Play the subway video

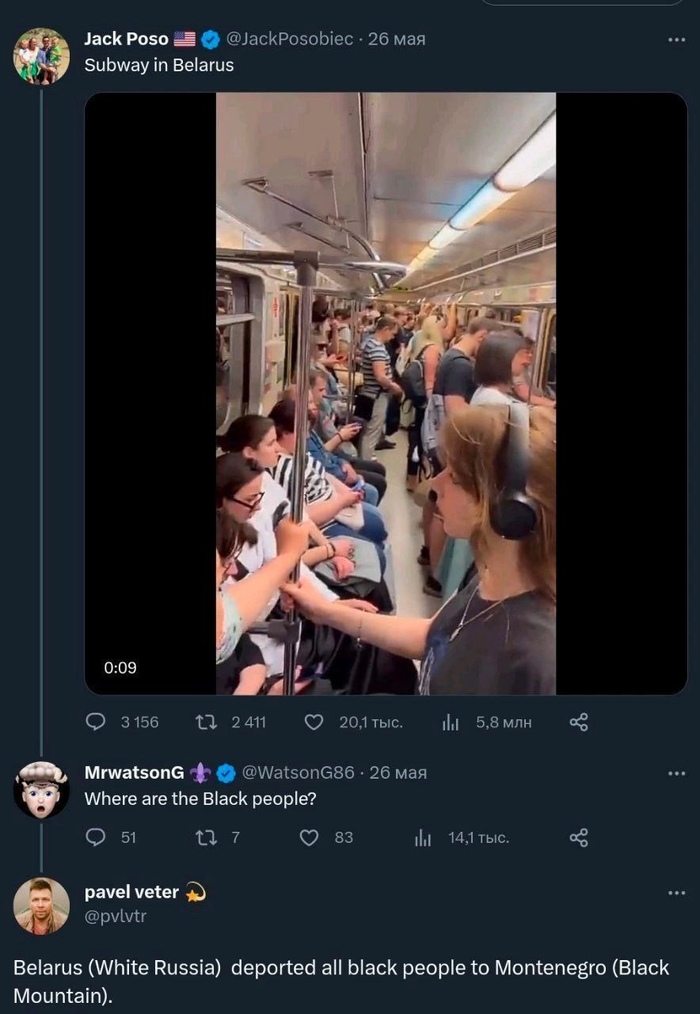click(x=385, y=394)
